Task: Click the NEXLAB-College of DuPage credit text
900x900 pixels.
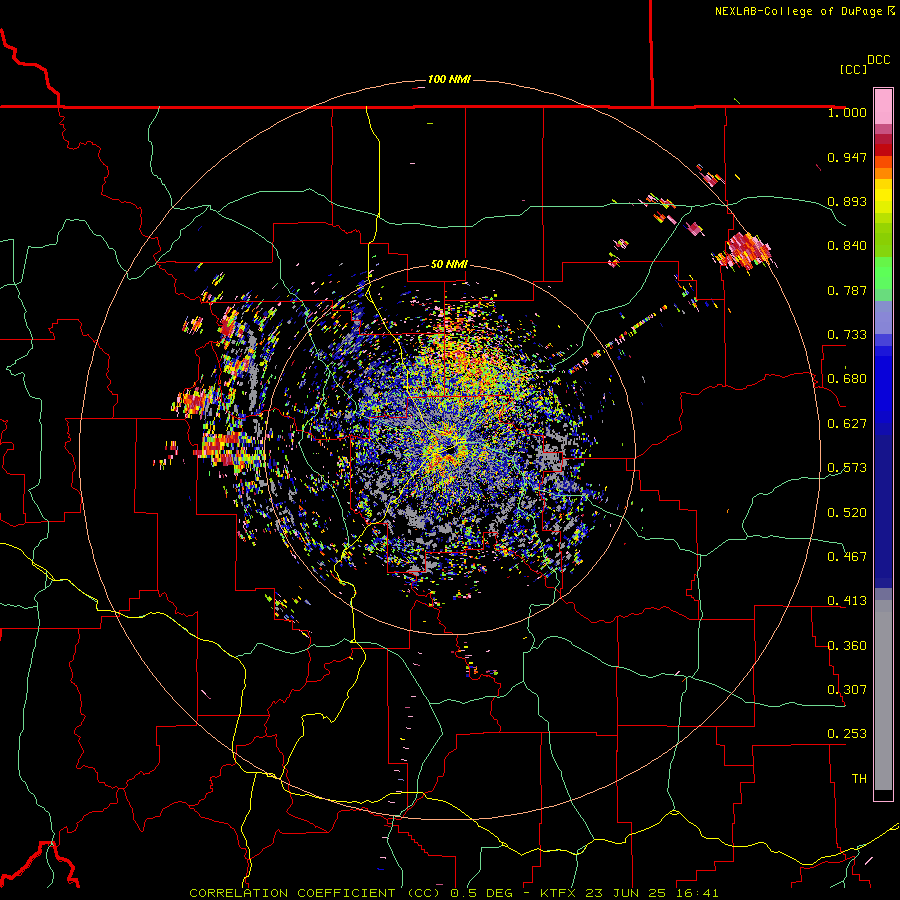Action: click(804, 11)
